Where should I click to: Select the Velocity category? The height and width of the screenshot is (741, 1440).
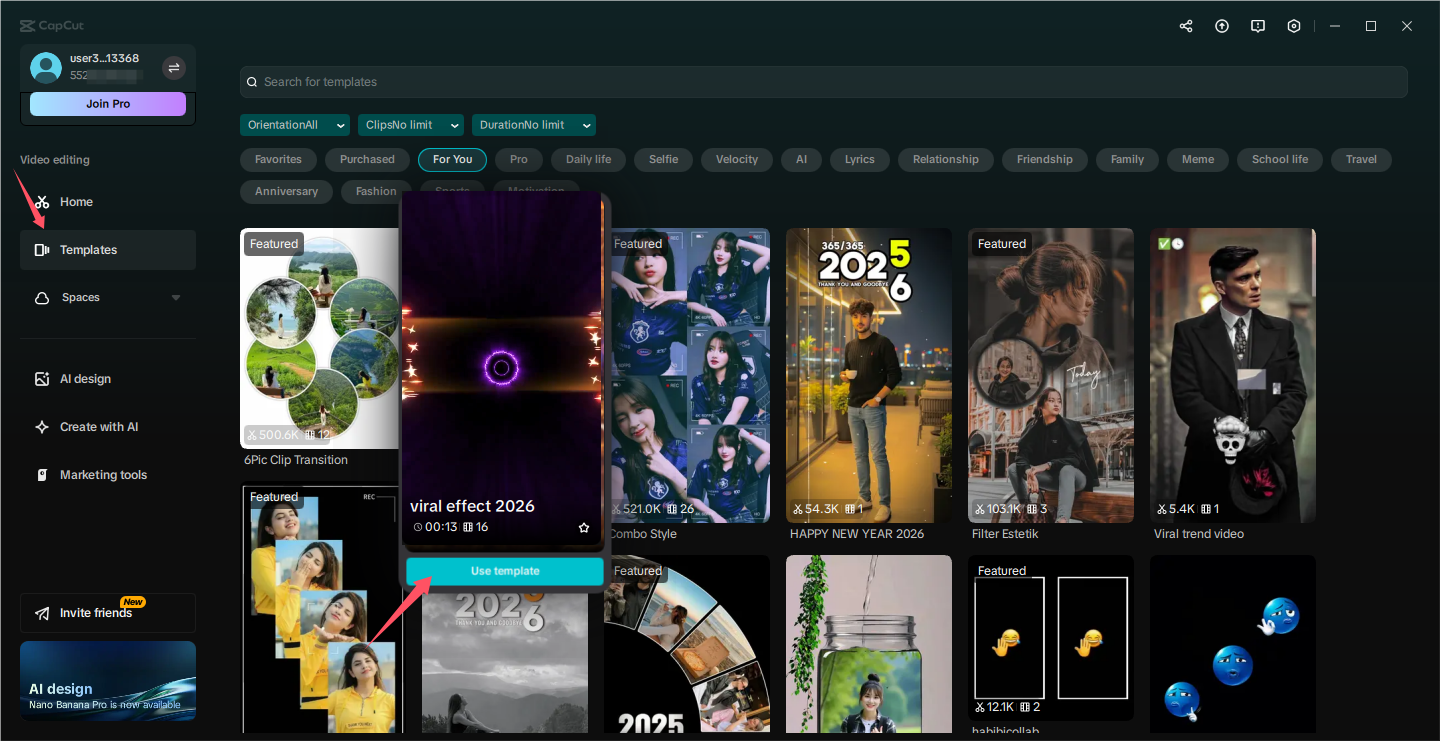tap(737, 159)
